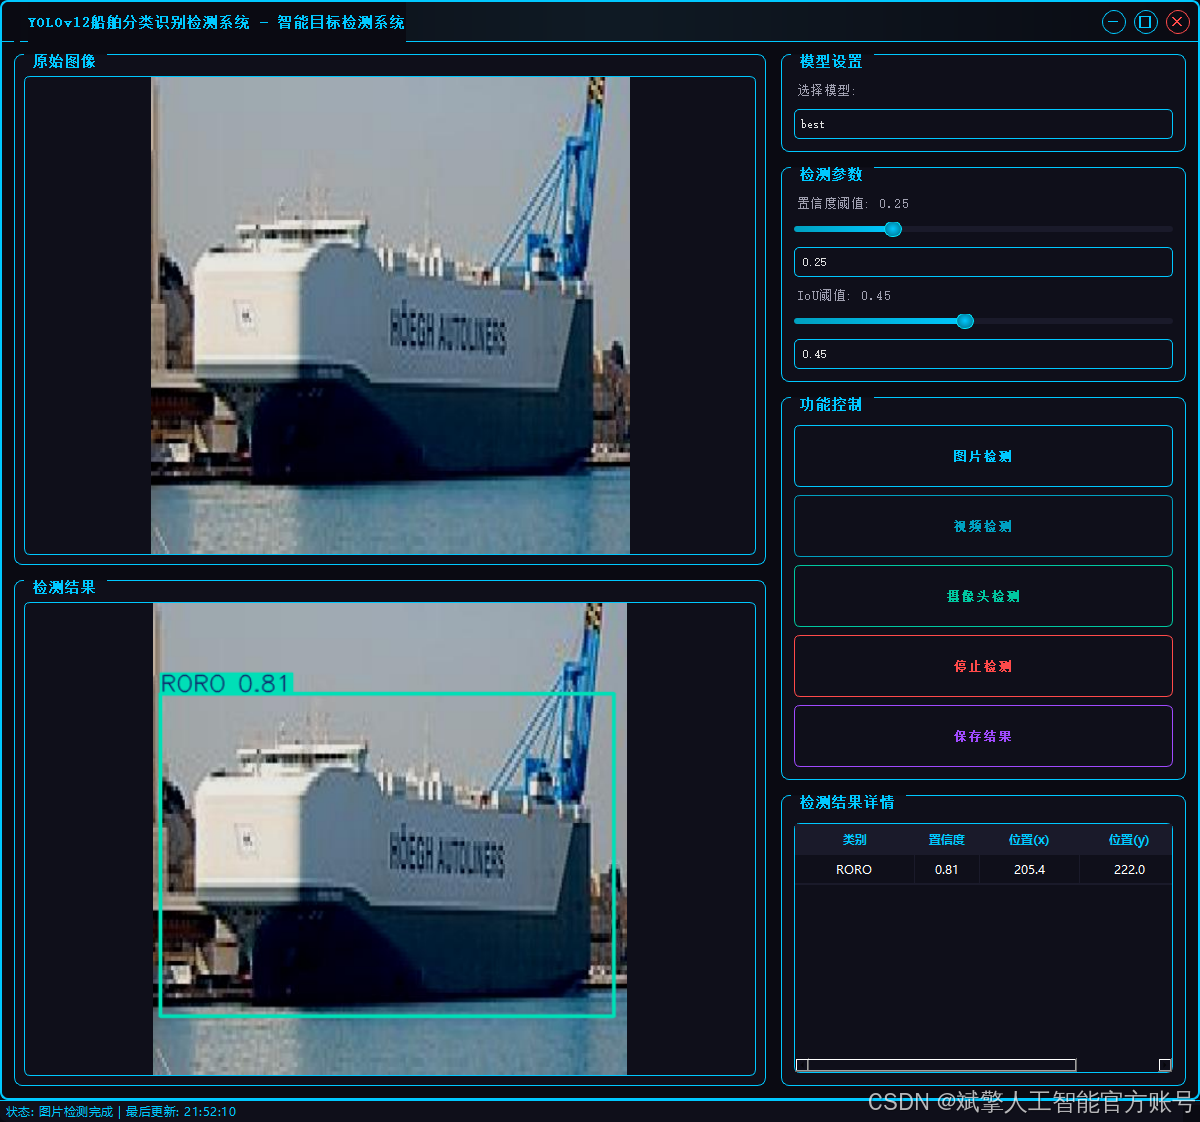Click the horizontal scrollbar of results table

coord(983,1065)
